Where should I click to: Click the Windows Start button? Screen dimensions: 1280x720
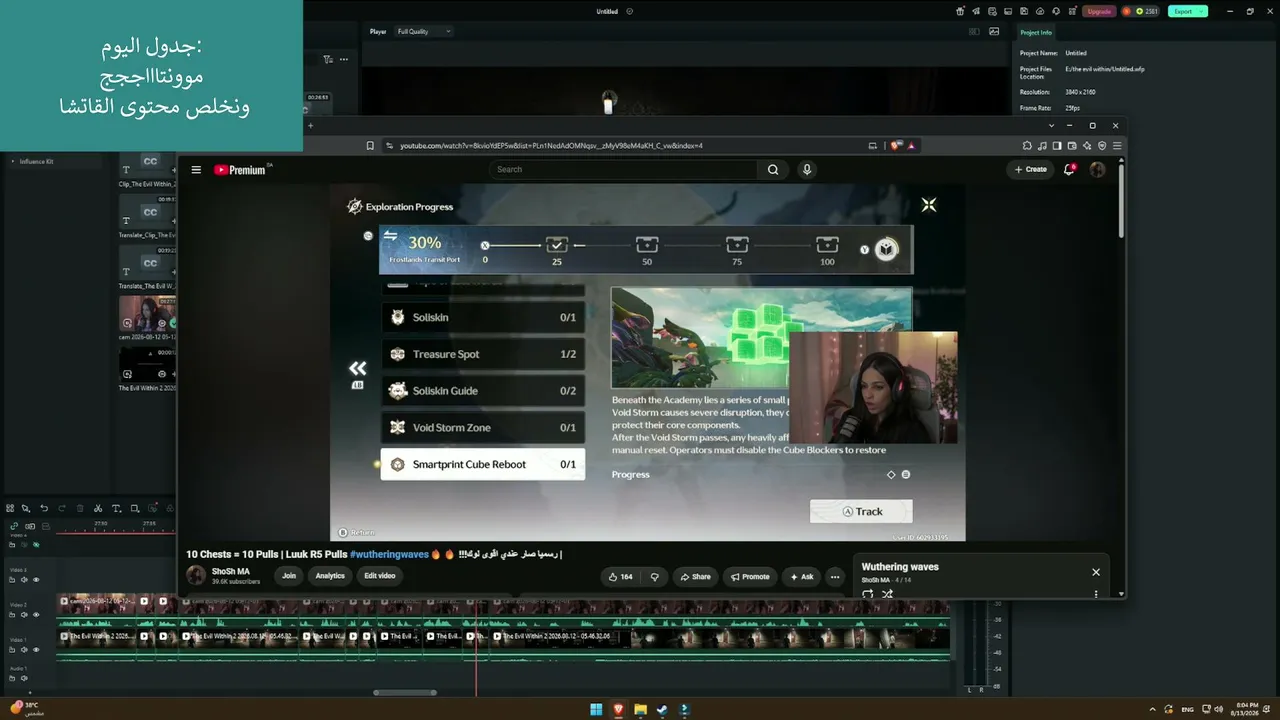tap(596, 710)
